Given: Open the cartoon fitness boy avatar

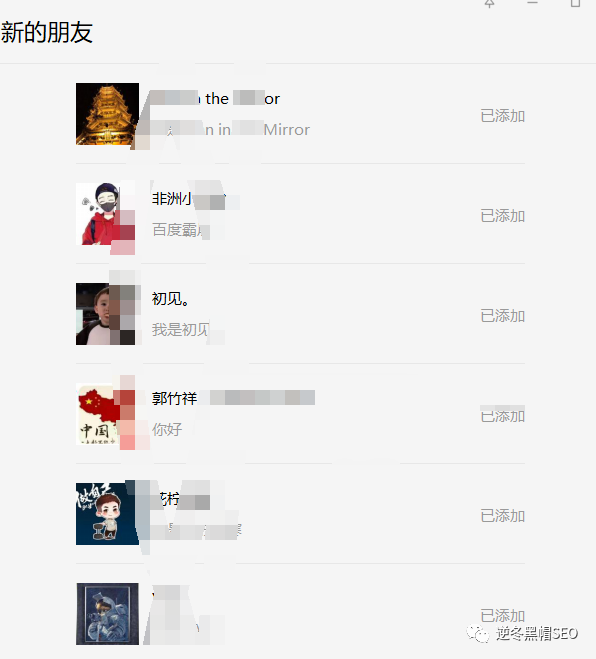Looking at the screenshot, I should click(107, 514).
